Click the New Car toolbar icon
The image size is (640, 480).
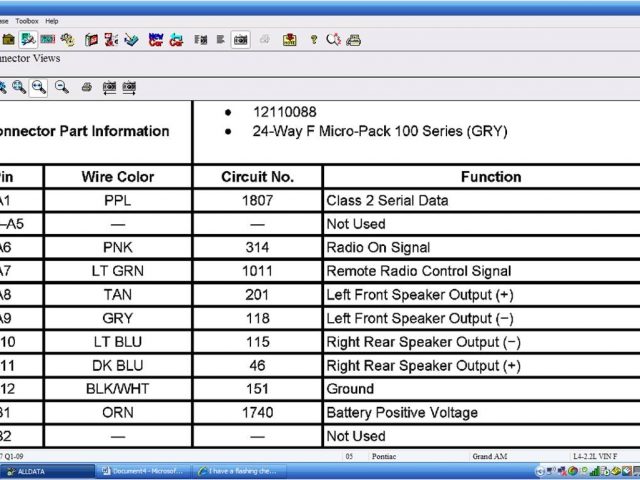[156, 40]
